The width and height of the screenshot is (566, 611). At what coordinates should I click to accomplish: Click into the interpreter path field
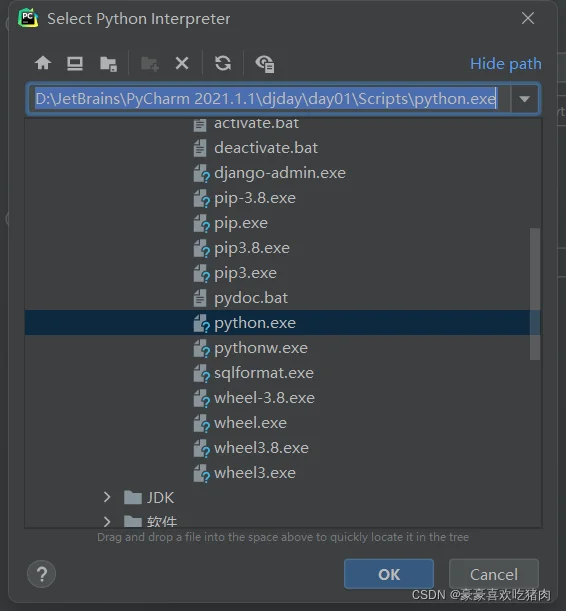(x=269, y=99)
